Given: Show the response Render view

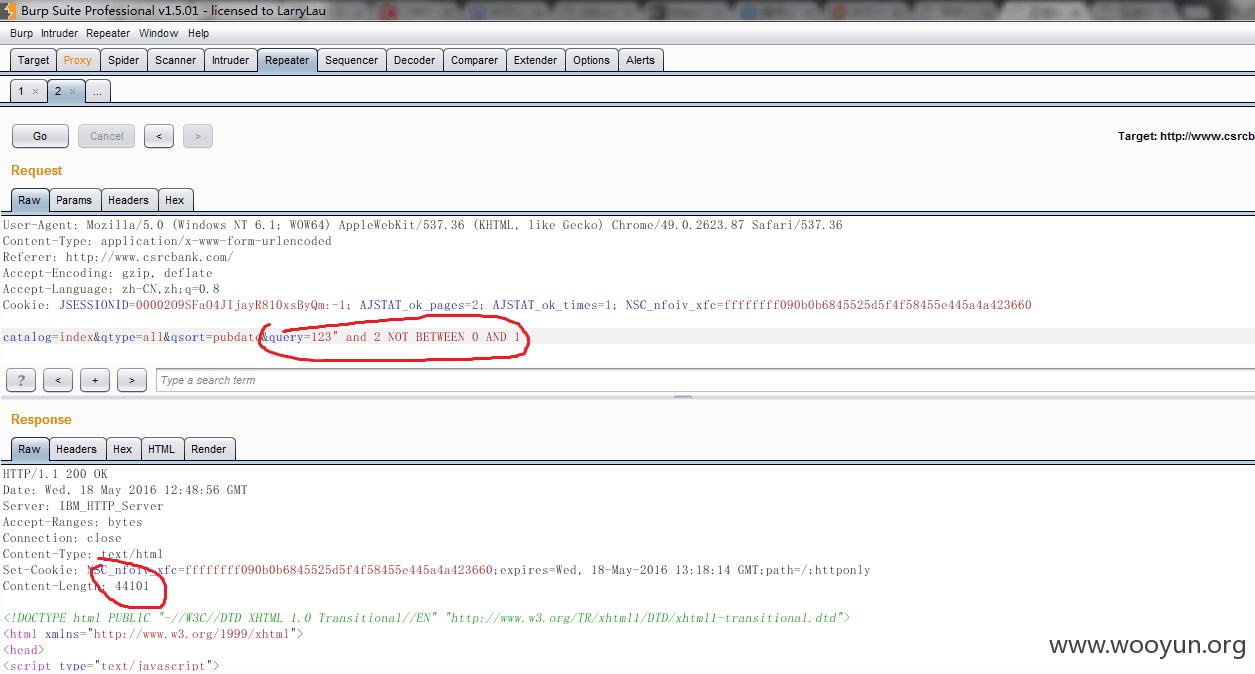Looking at the screenshot, I should click(x=208, y=449).
